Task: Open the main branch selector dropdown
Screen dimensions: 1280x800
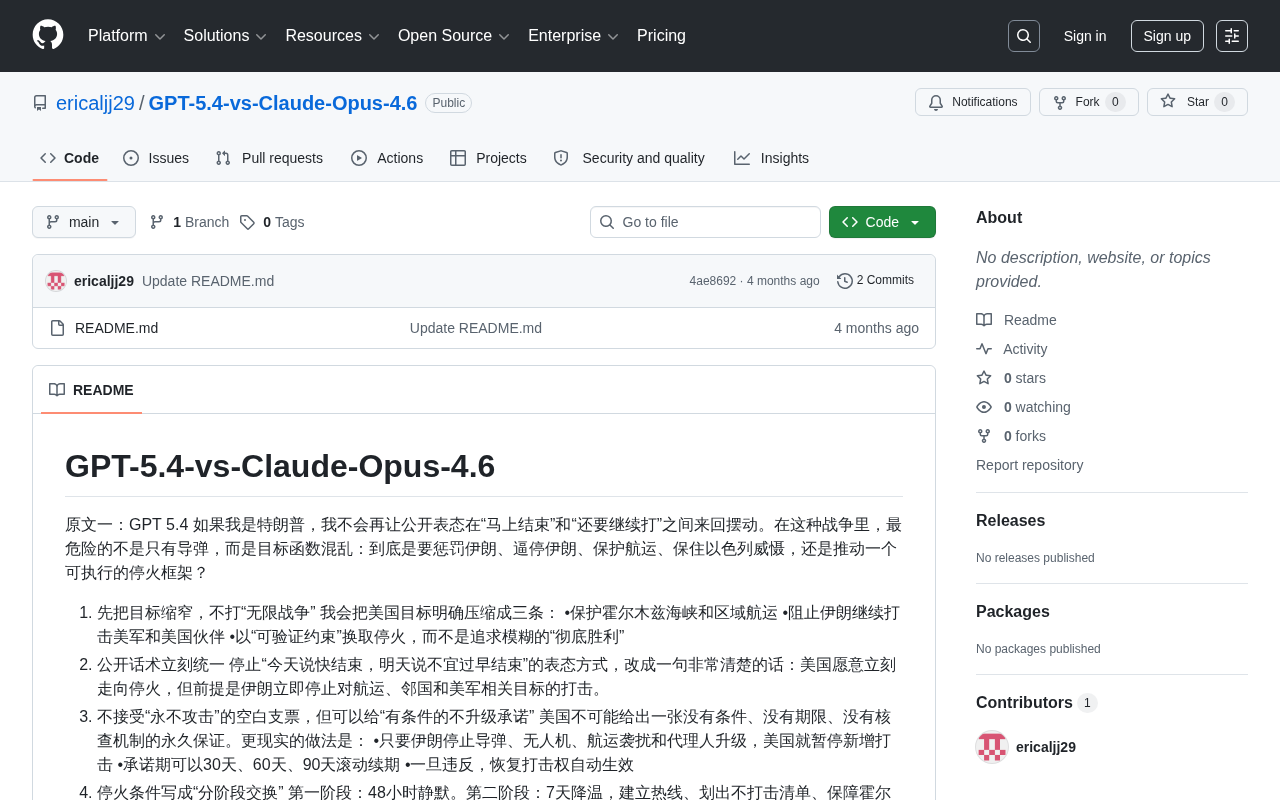Action: (84, 222)
